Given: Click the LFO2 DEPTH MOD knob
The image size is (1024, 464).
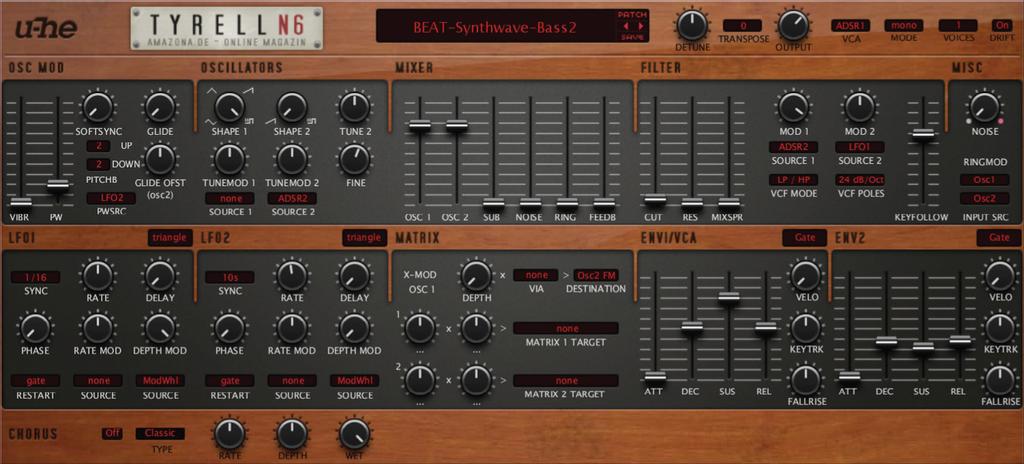Looking at the screenshot, I should point(355,328).
